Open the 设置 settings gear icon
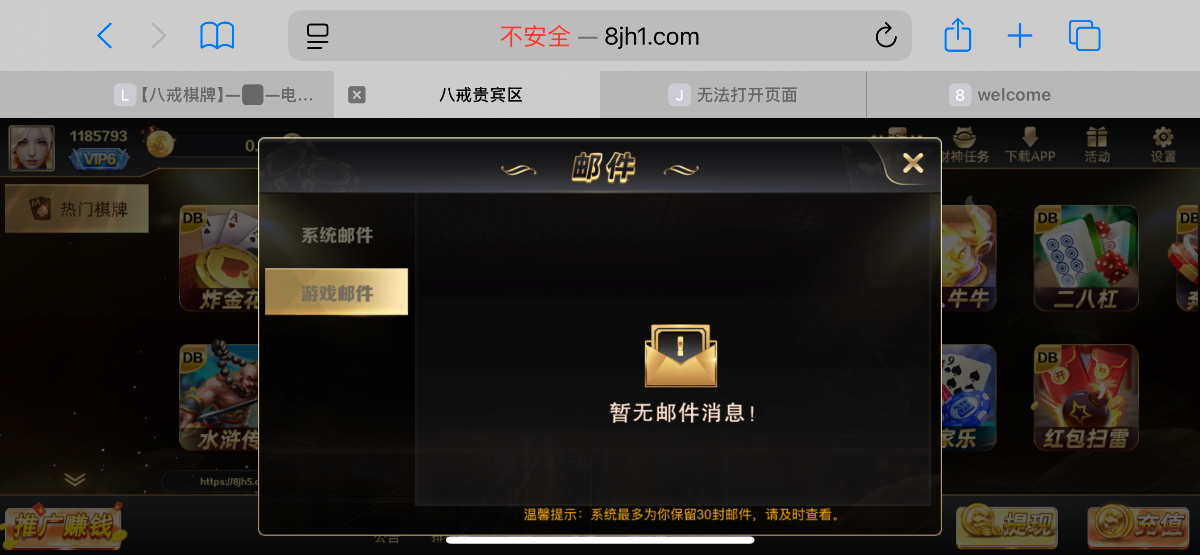This screenshot has width=1200, height=555. click(x=1163, y=144)
